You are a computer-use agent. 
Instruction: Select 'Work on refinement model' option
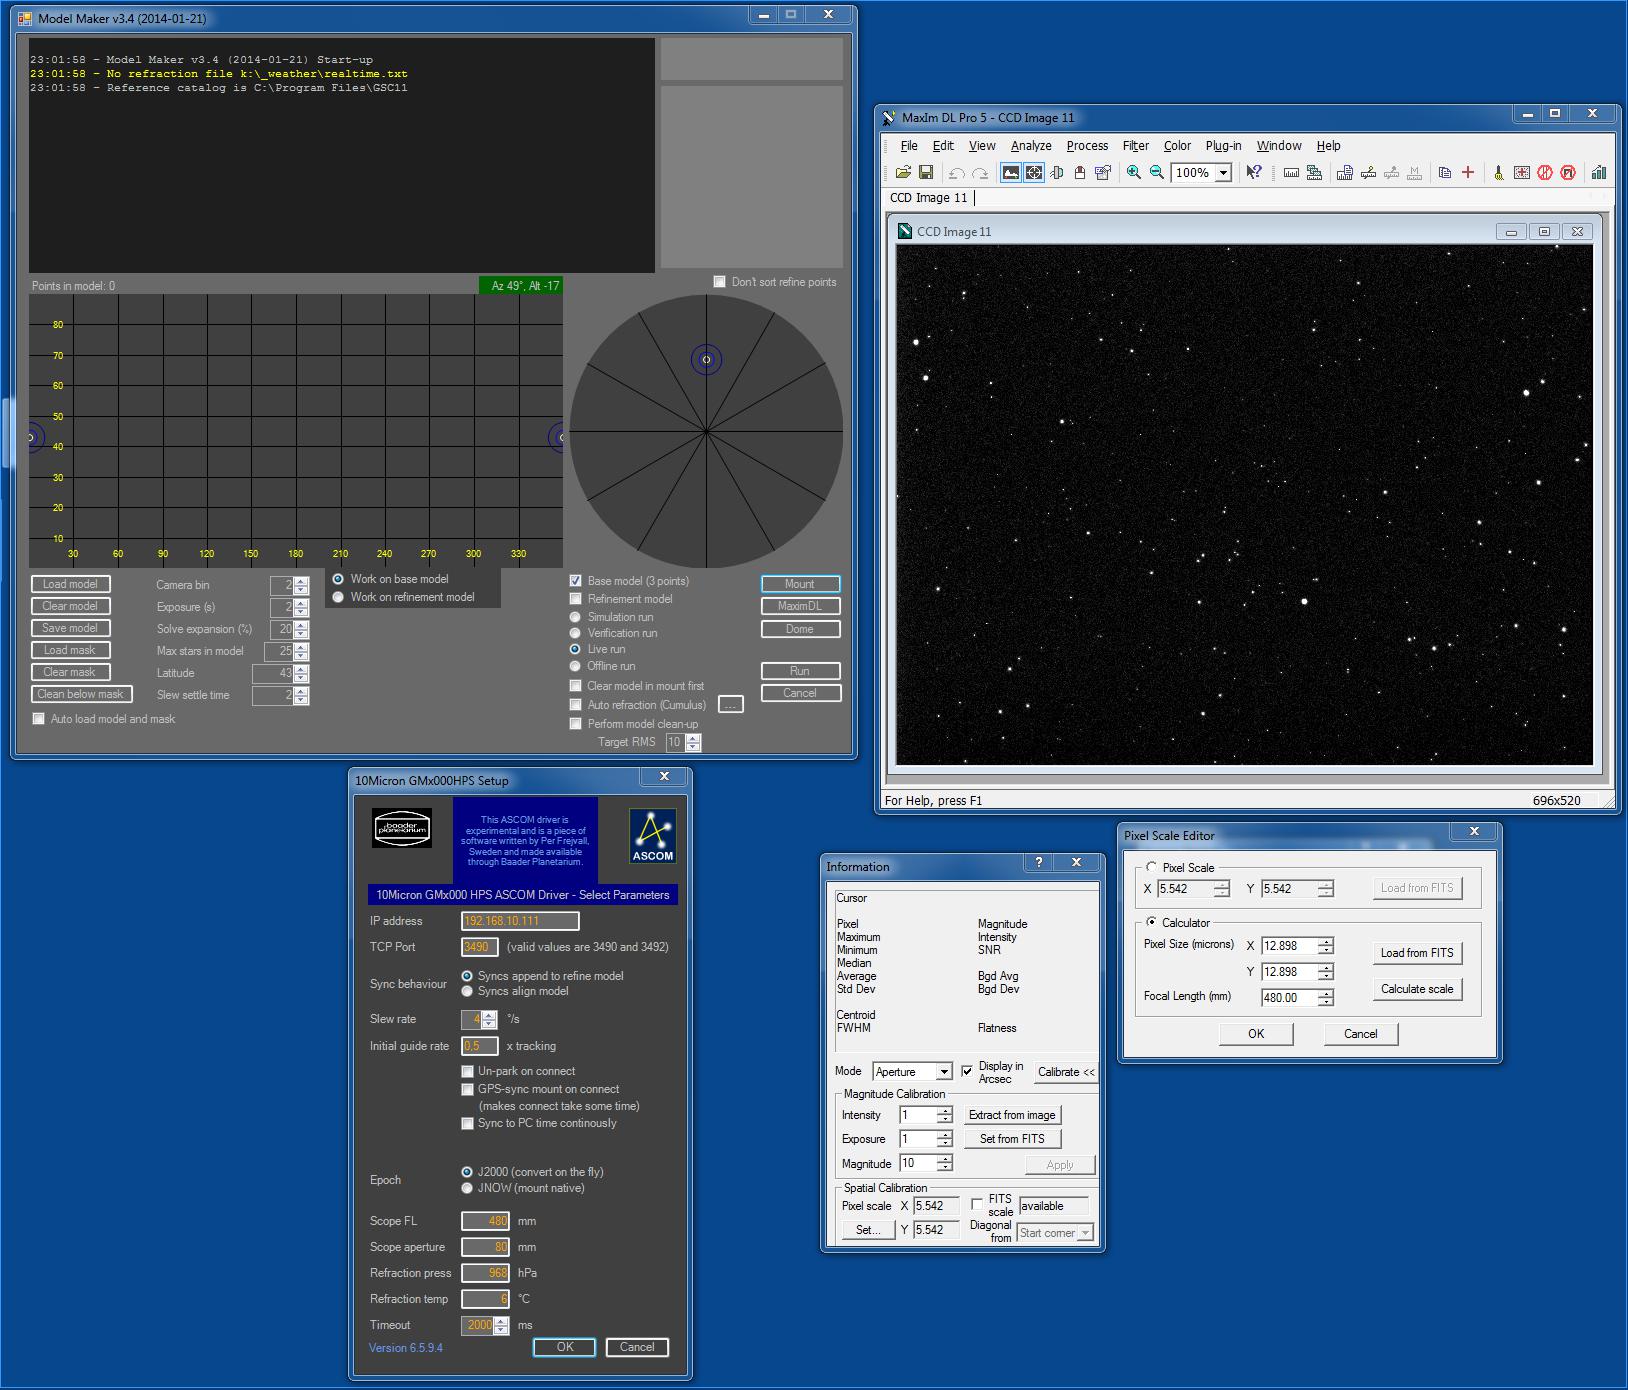(338, 597)
